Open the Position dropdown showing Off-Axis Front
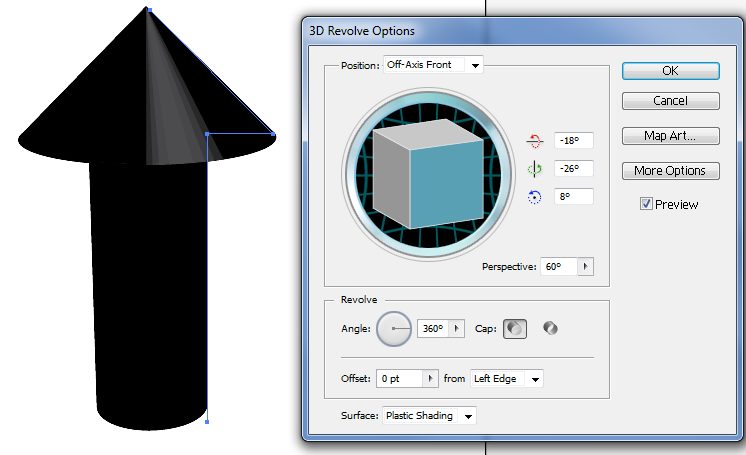This screenshot has height=455, width=746. (433, 65)
